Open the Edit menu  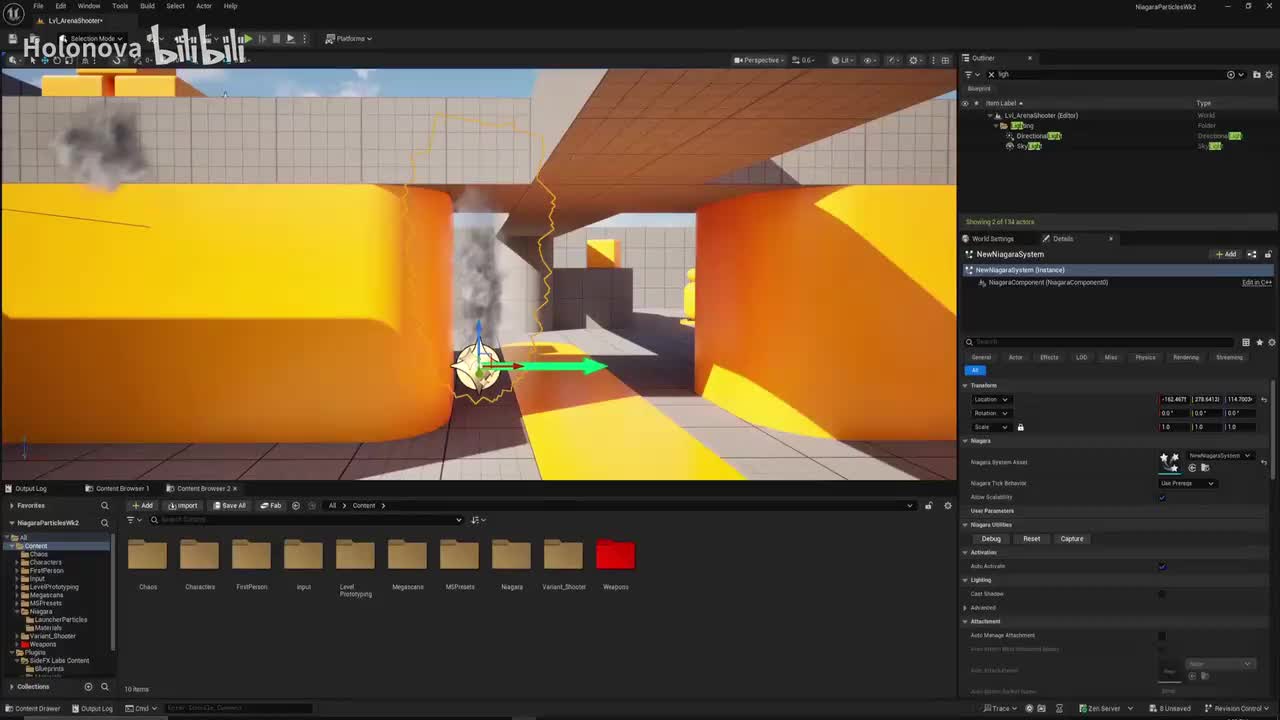(61, 6)
